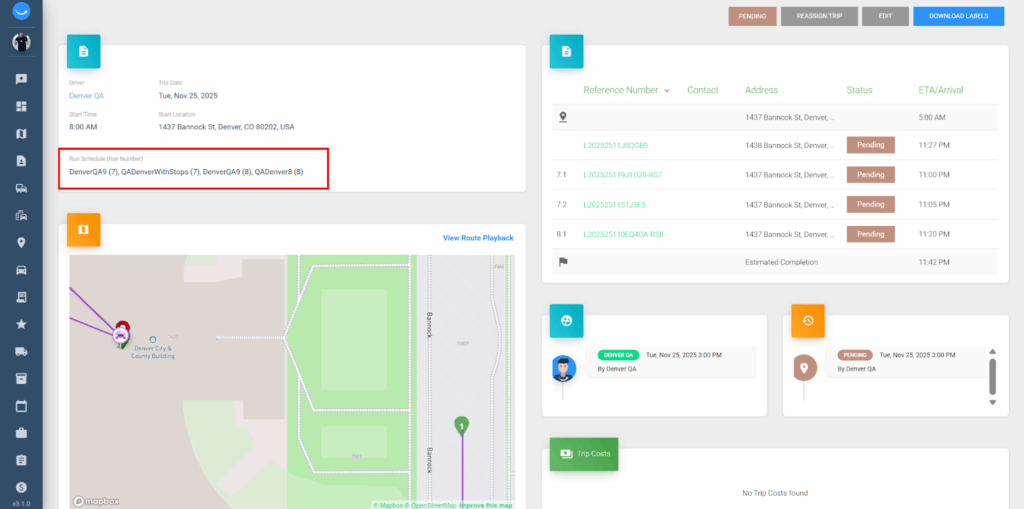
Task: Click the Address column header
Action: pos(761,90)
